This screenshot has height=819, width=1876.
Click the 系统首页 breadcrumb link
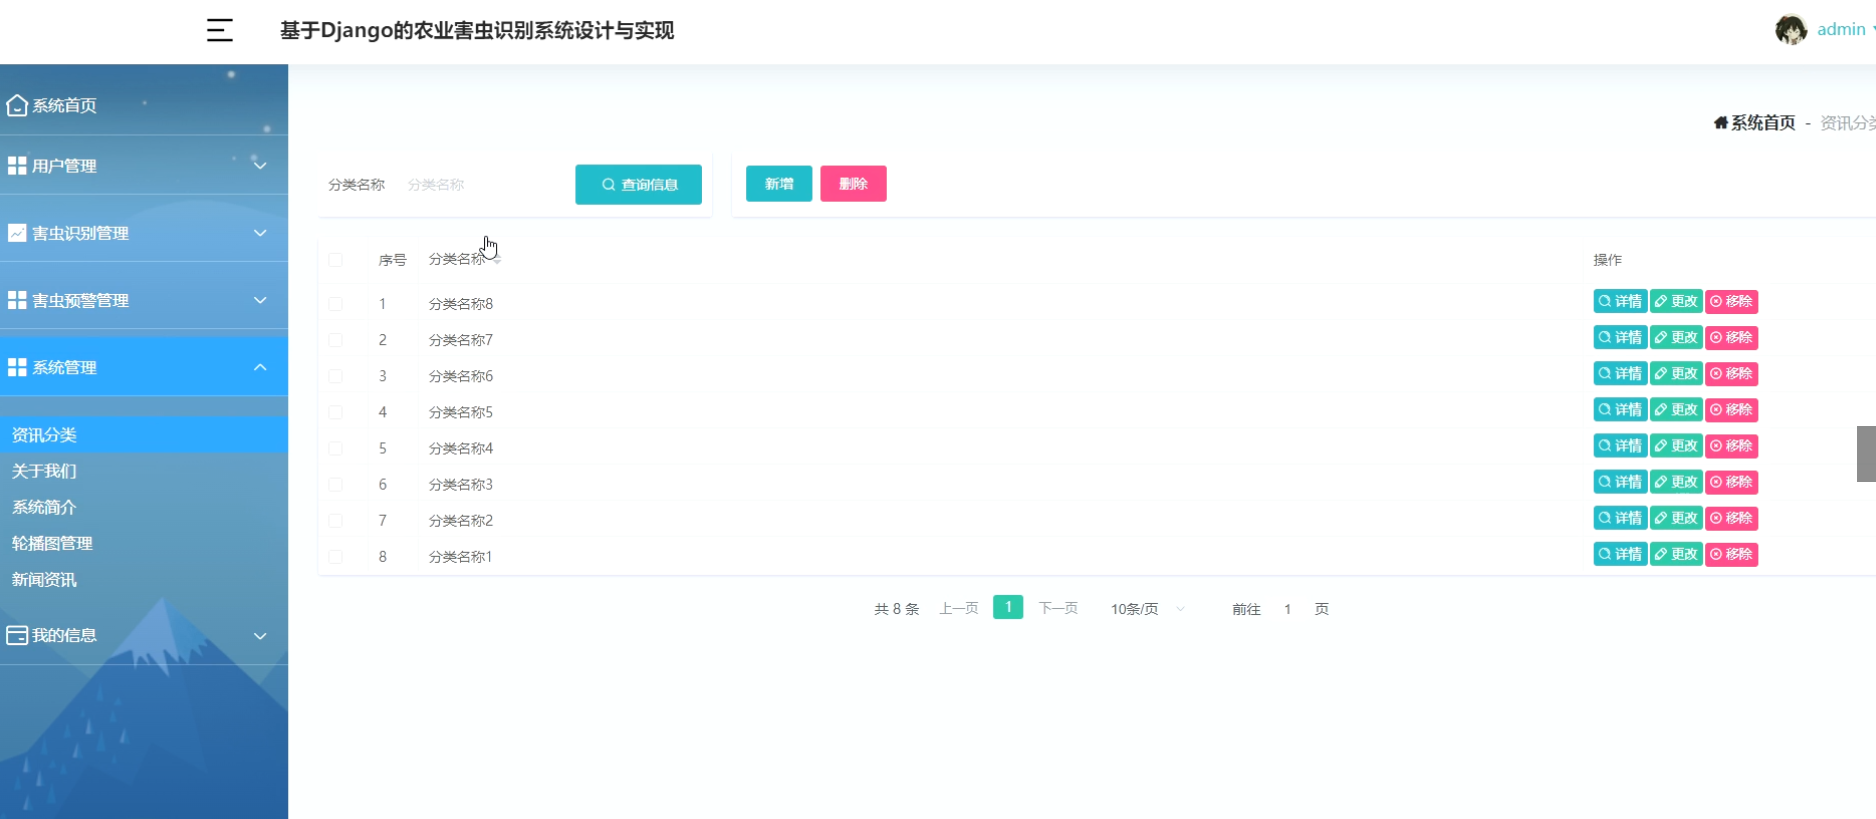point(1763,123)
